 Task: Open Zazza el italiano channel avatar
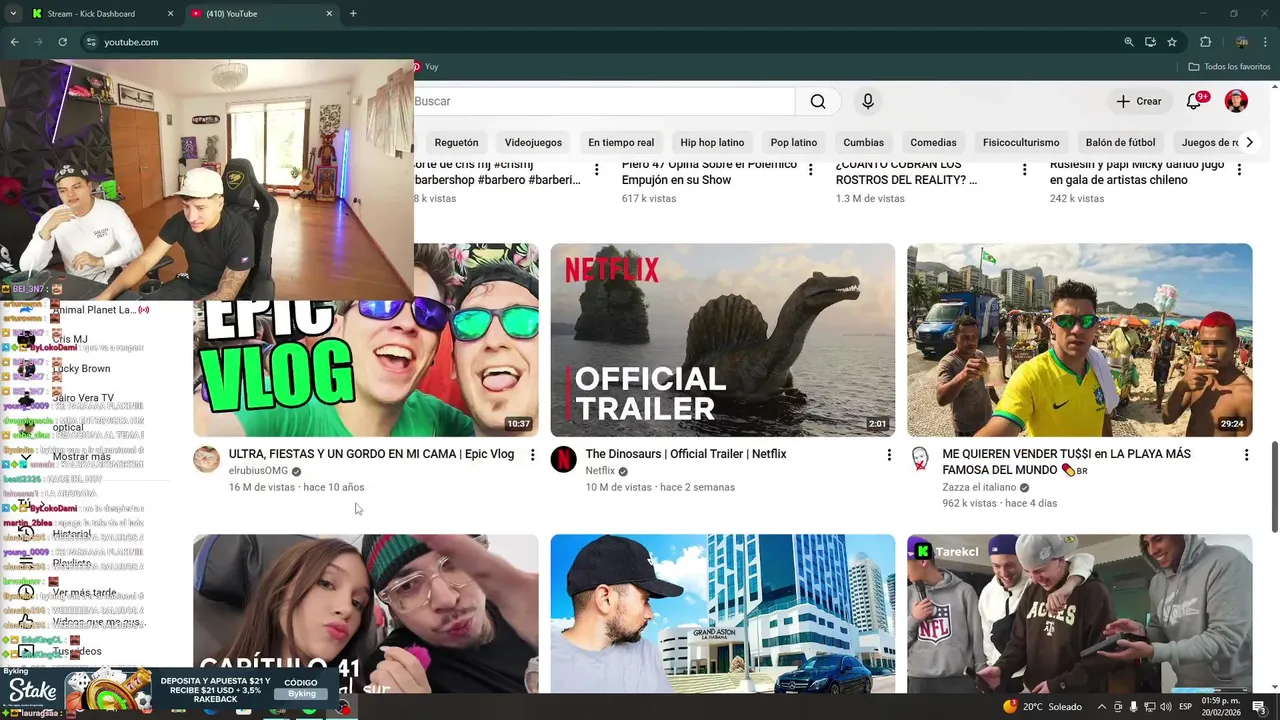pyautogui.click(x=920, y=459)
